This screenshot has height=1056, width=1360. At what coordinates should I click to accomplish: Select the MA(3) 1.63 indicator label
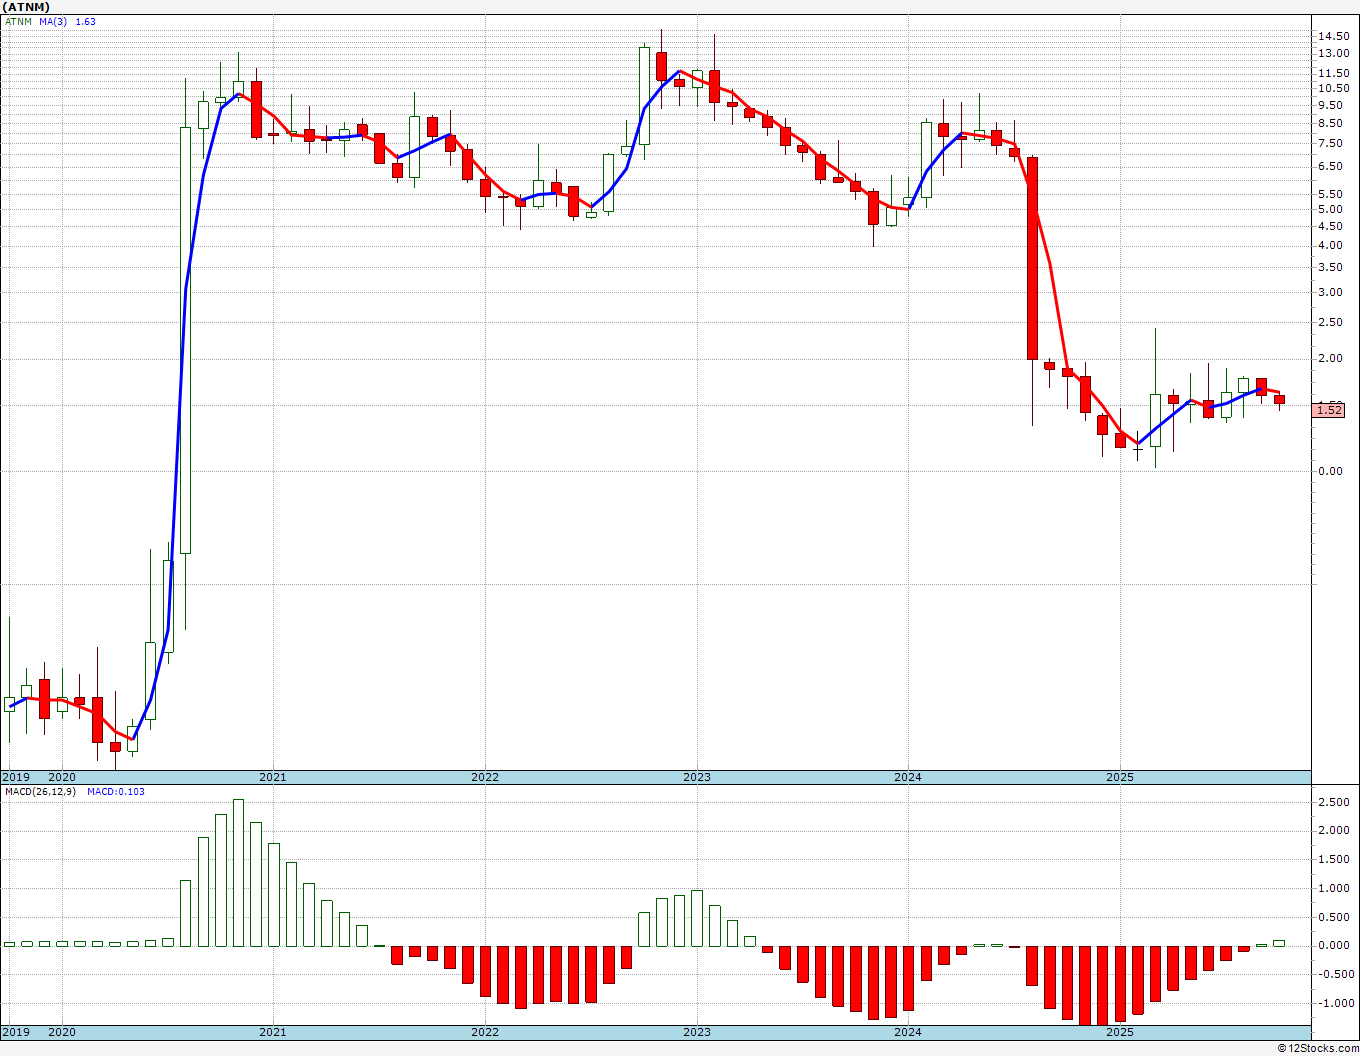(68, 21)
